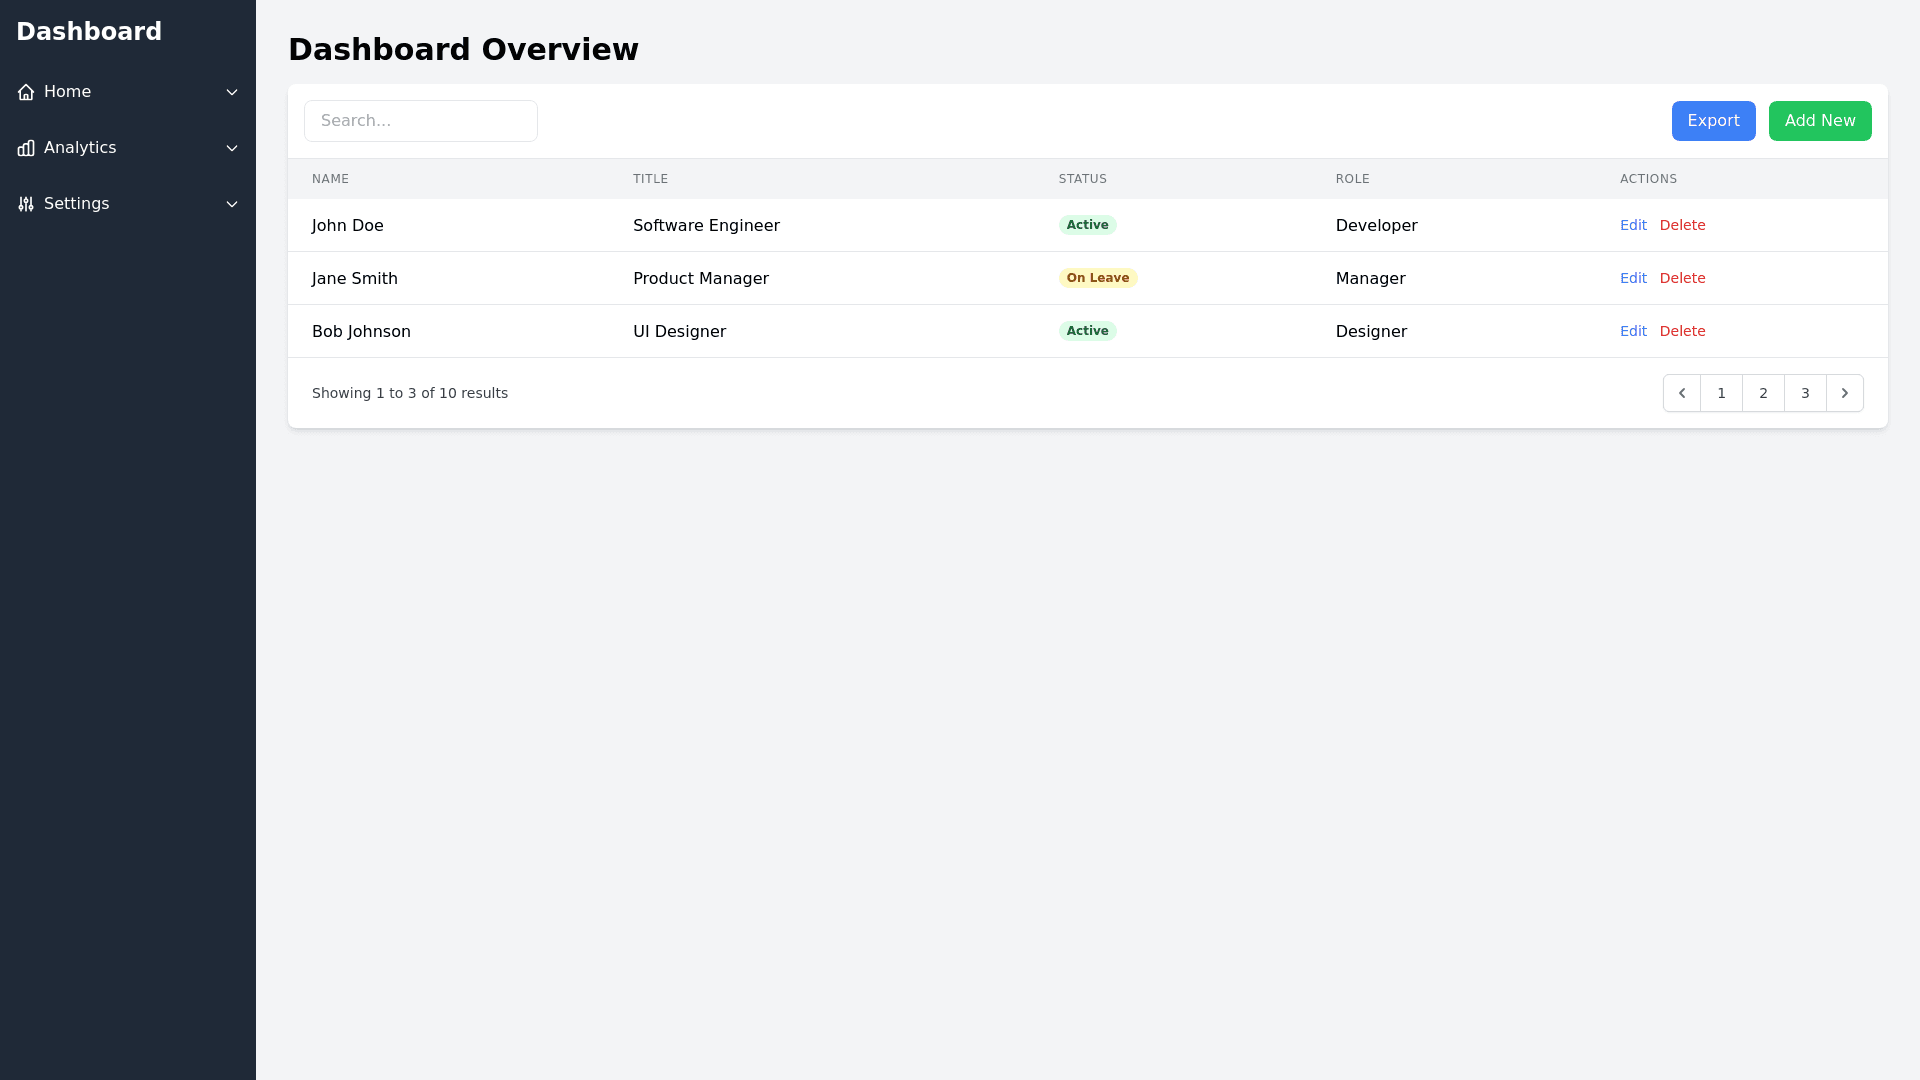The height and width of the screenshot is (1080, 1920).
Task: Click the Home icon in the sidebar
Action: 26,91
